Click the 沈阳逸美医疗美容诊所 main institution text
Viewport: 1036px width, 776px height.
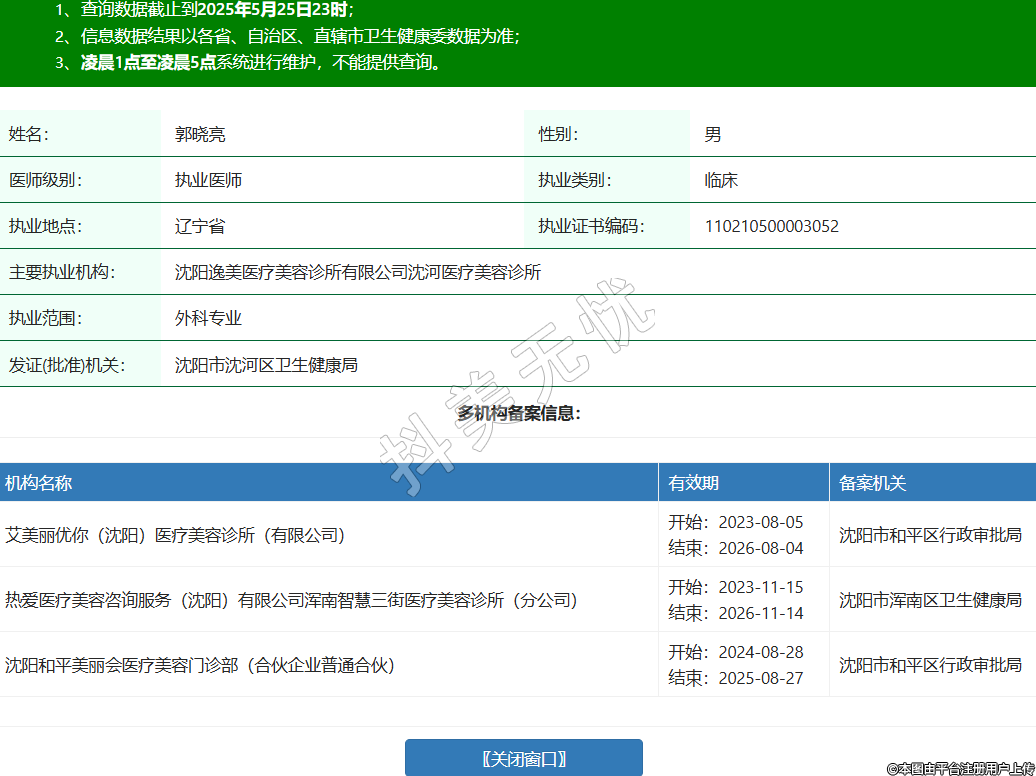coord(357,272)
